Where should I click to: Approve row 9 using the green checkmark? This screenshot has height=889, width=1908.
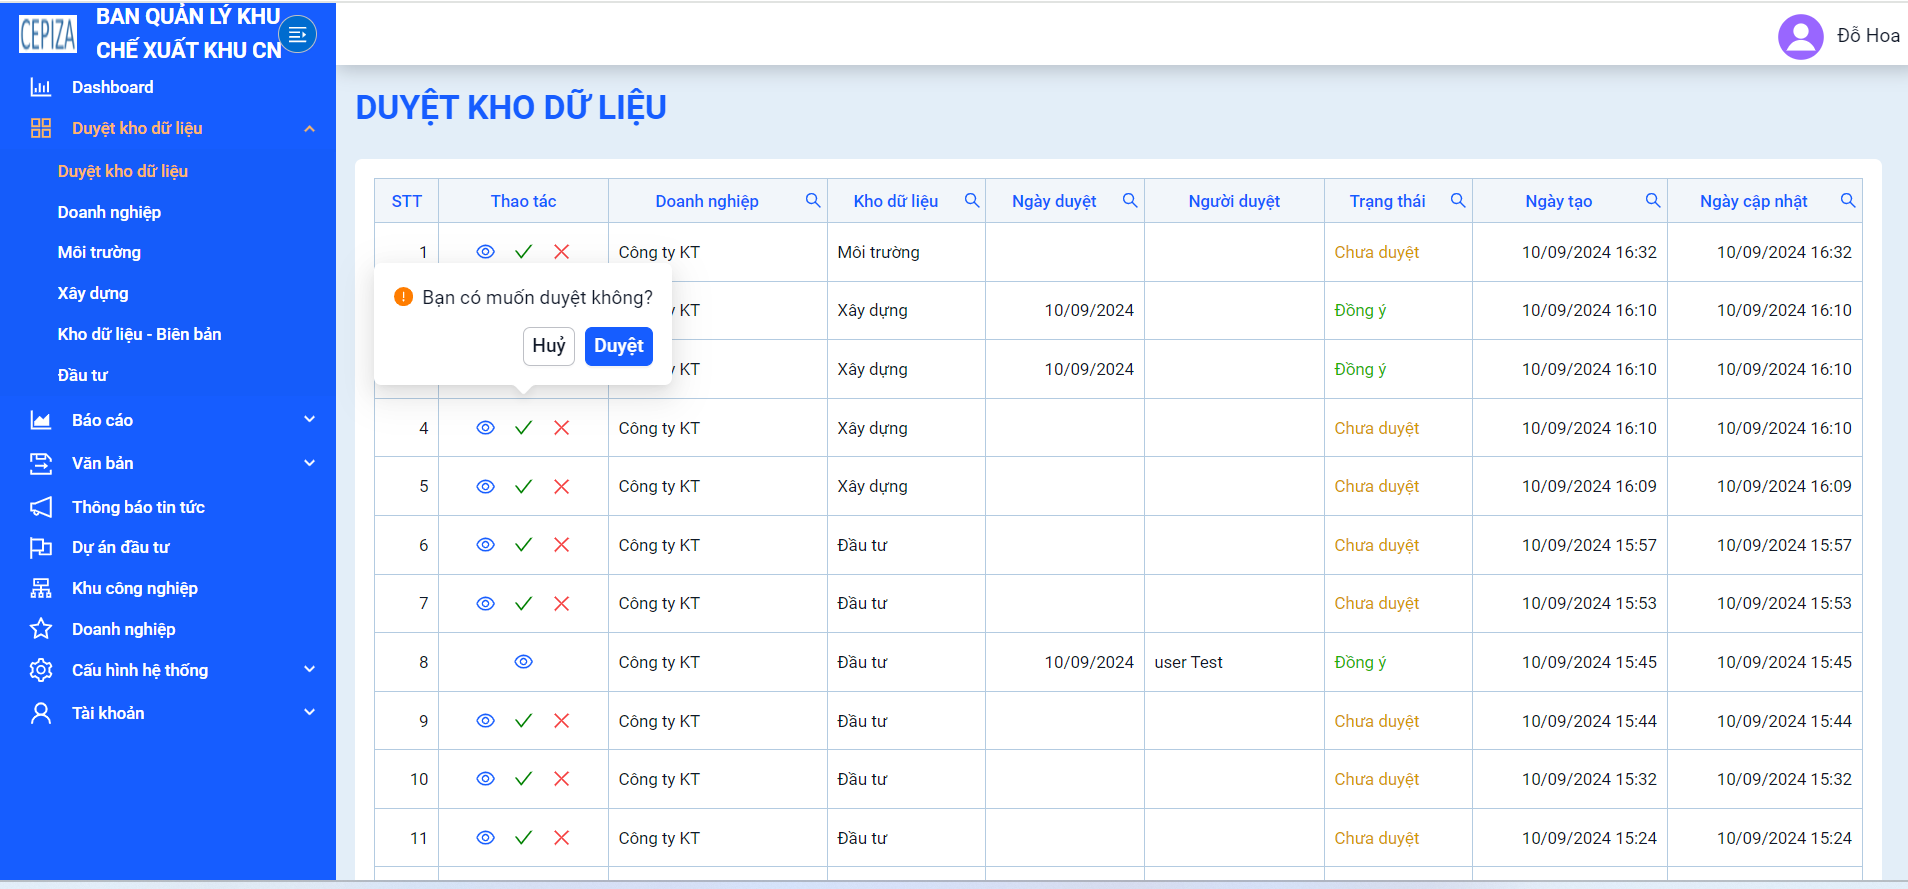coord(523,721)
